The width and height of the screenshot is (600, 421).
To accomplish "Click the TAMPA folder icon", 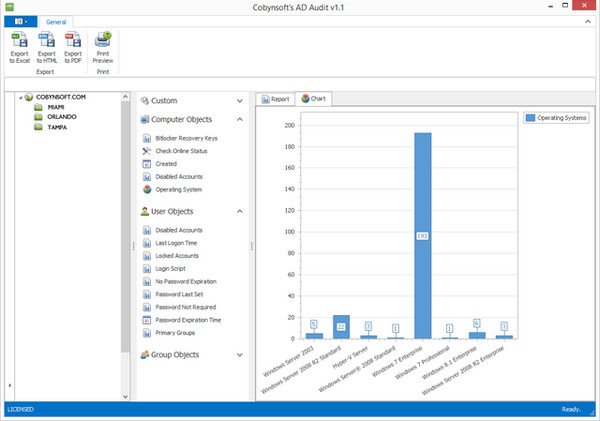I will point(38,127).
